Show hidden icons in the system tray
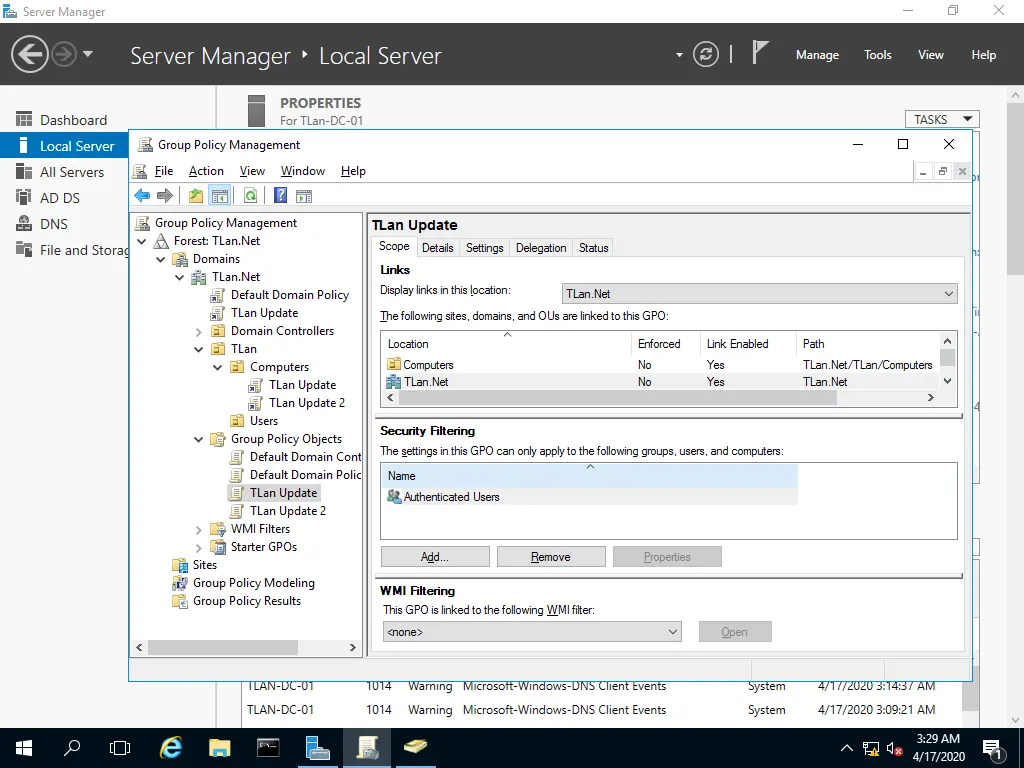 [846, 748]
